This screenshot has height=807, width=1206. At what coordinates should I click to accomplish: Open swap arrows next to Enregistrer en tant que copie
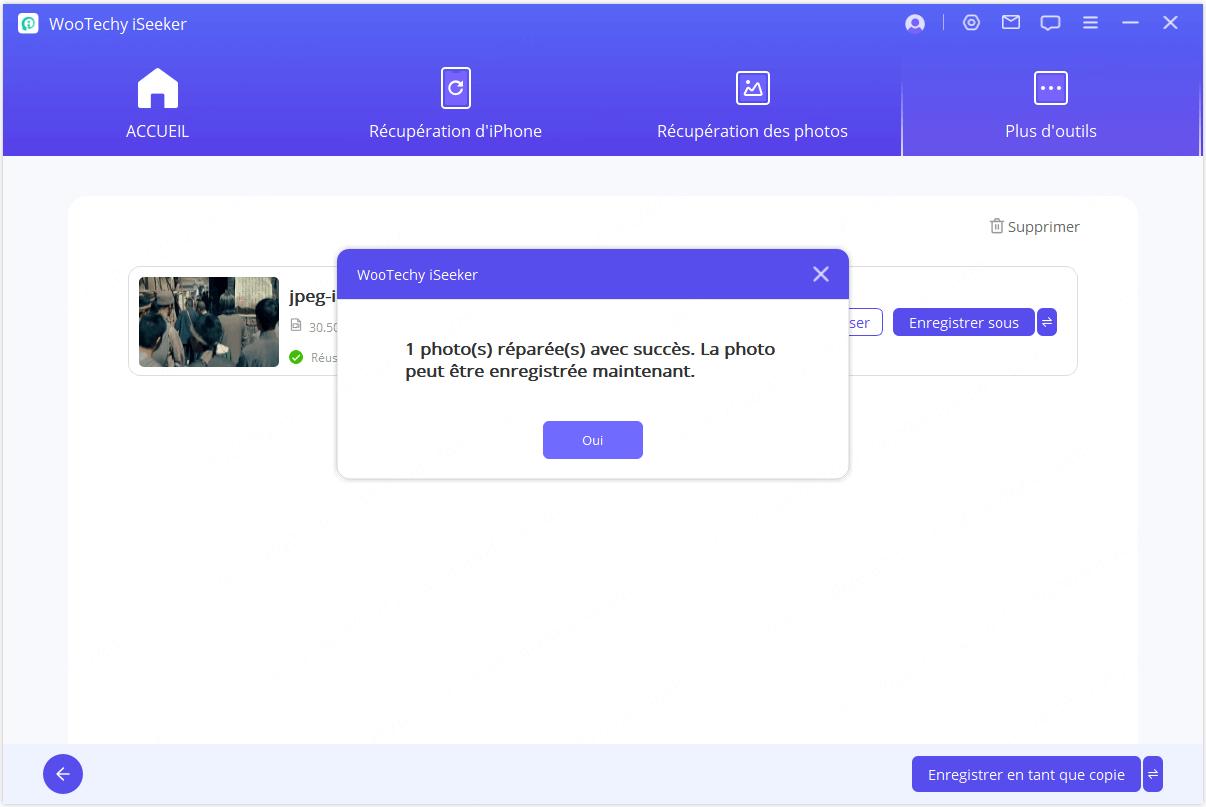[x=1153, y=774]
